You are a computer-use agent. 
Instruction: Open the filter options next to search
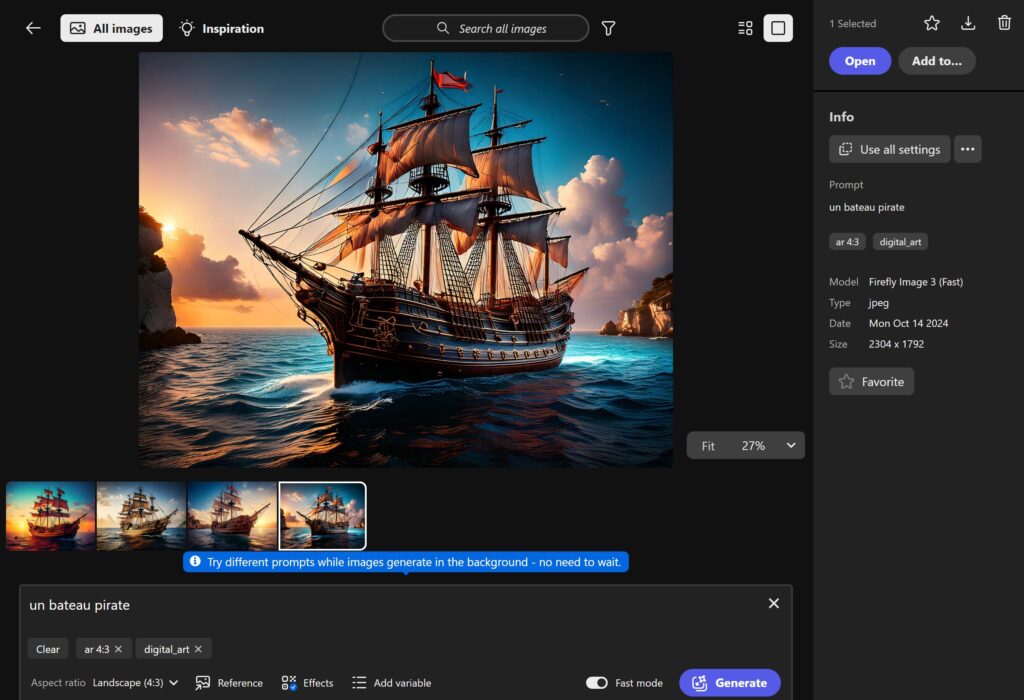608,28
